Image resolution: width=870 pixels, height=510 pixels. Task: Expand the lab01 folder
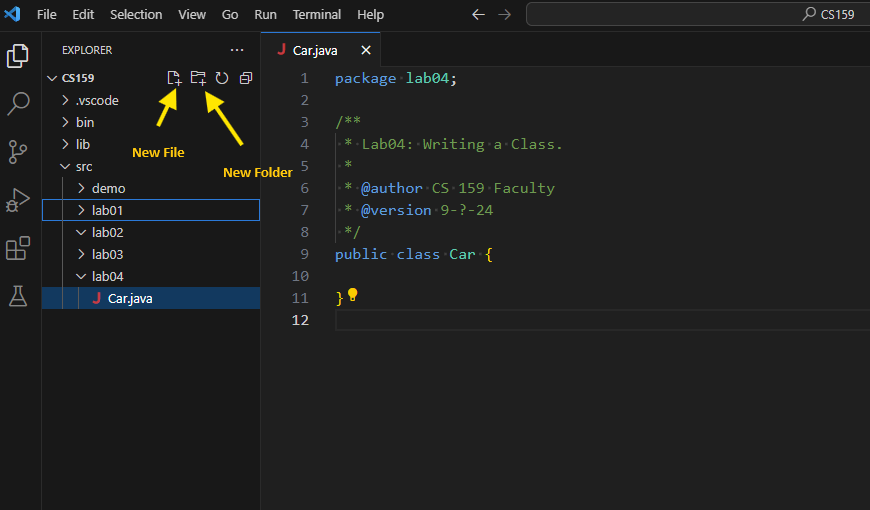click(x=107, y=210)
